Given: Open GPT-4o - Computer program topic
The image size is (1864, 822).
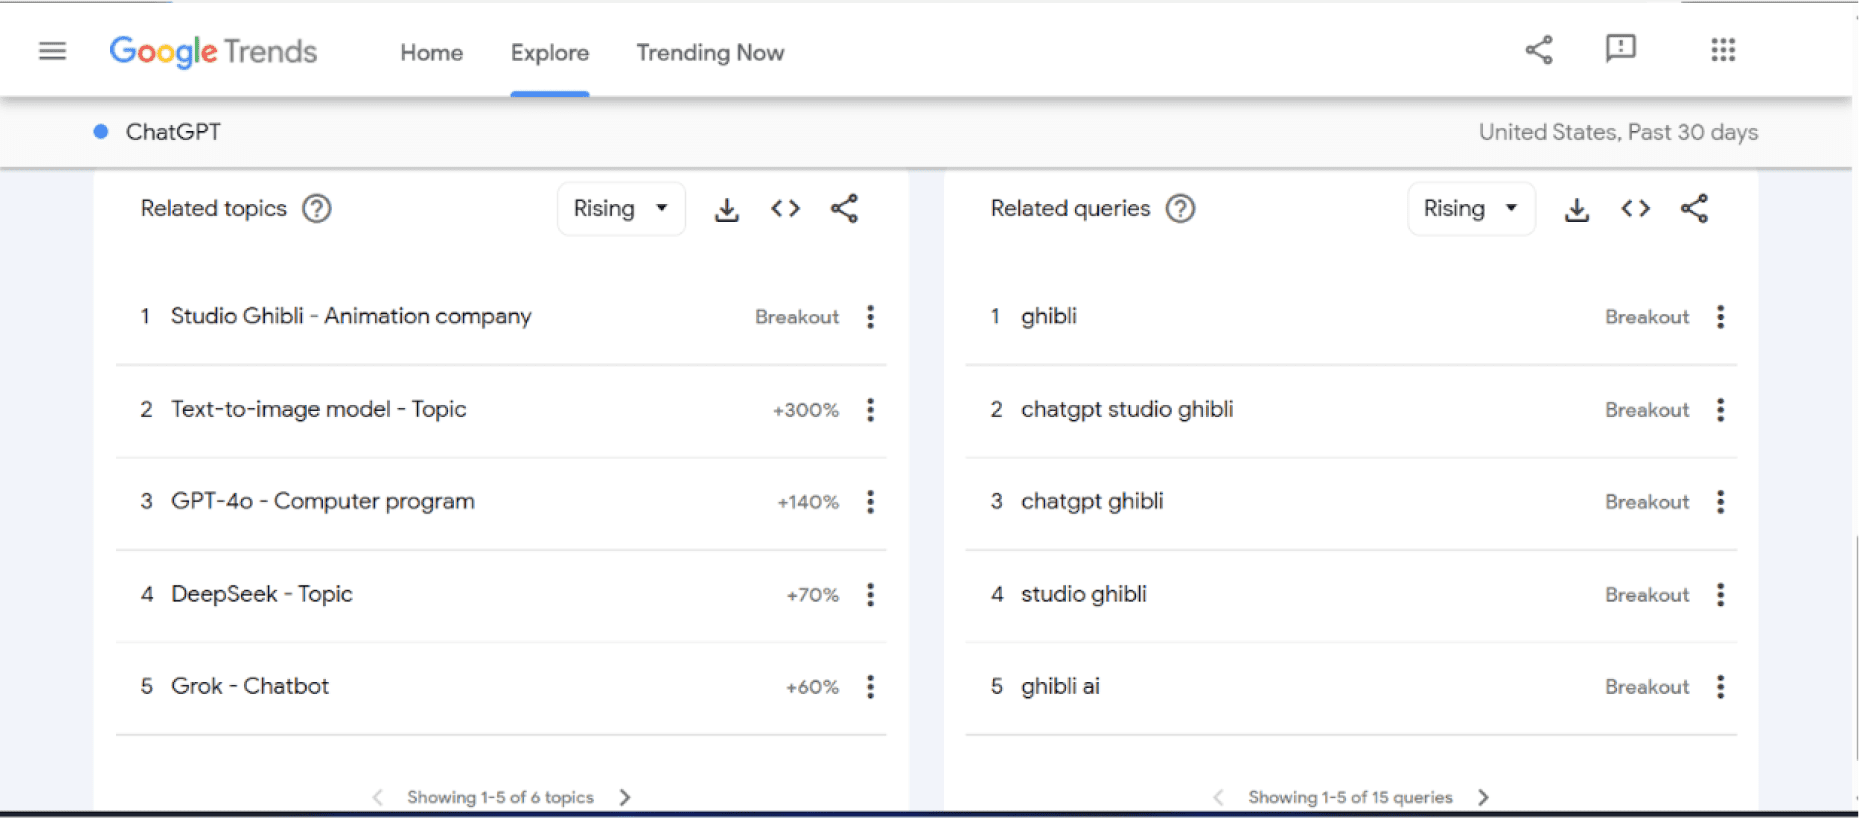Looking at the screenshot, I should 324,502.
